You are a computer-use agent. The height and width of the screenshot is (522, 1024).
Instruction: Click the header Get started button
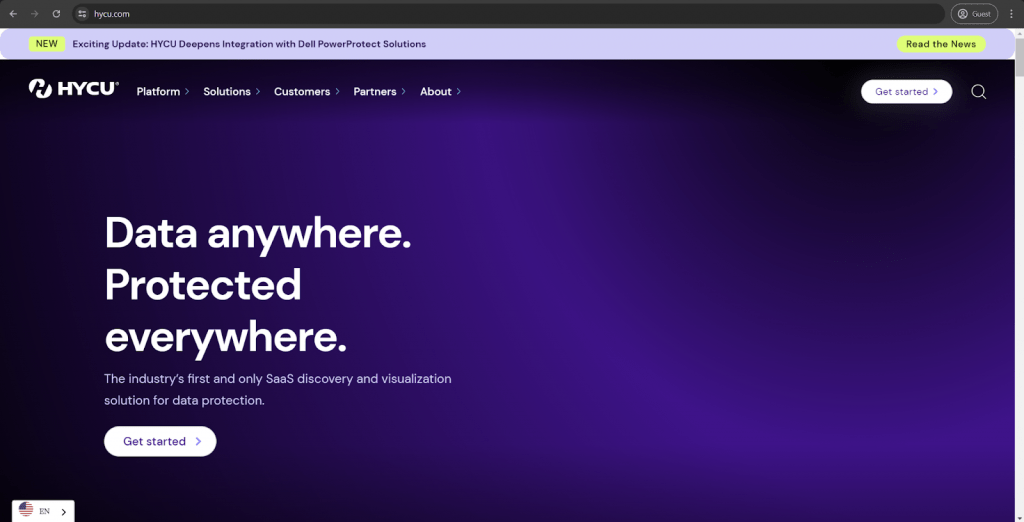pyautogui.click(x=906, y=92)
